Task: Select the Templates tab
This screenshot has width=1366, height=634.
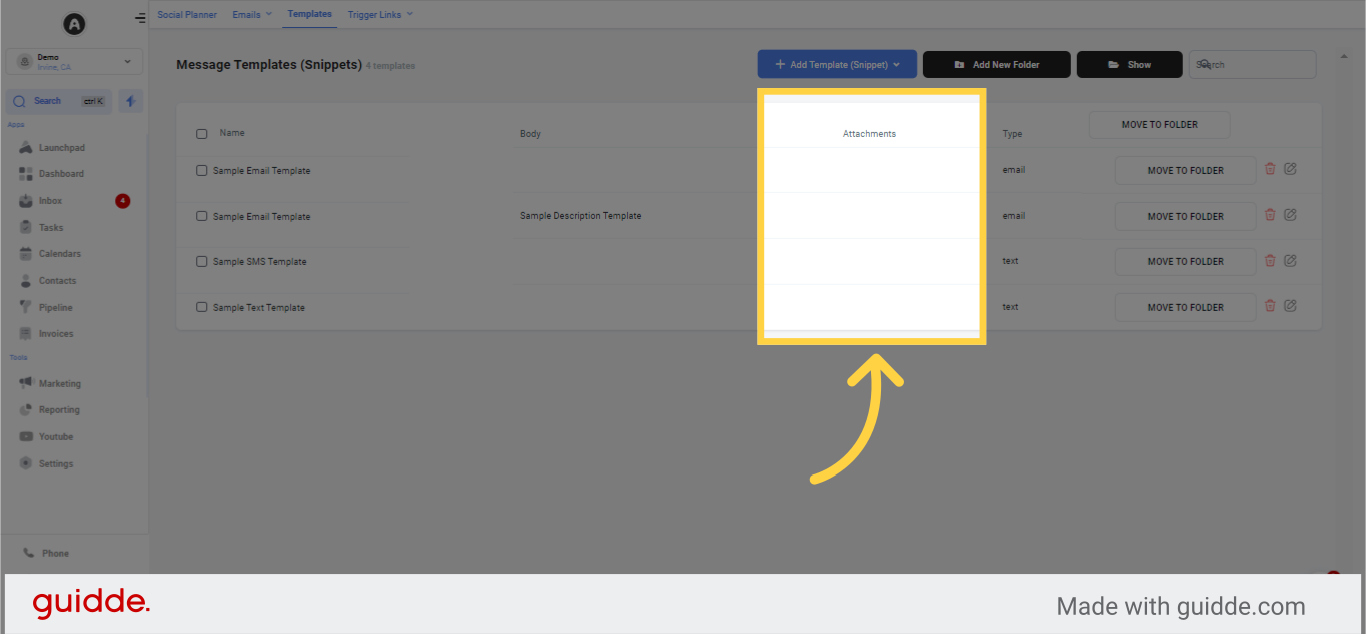Action: pyautogui.click(x=309, y=14)
